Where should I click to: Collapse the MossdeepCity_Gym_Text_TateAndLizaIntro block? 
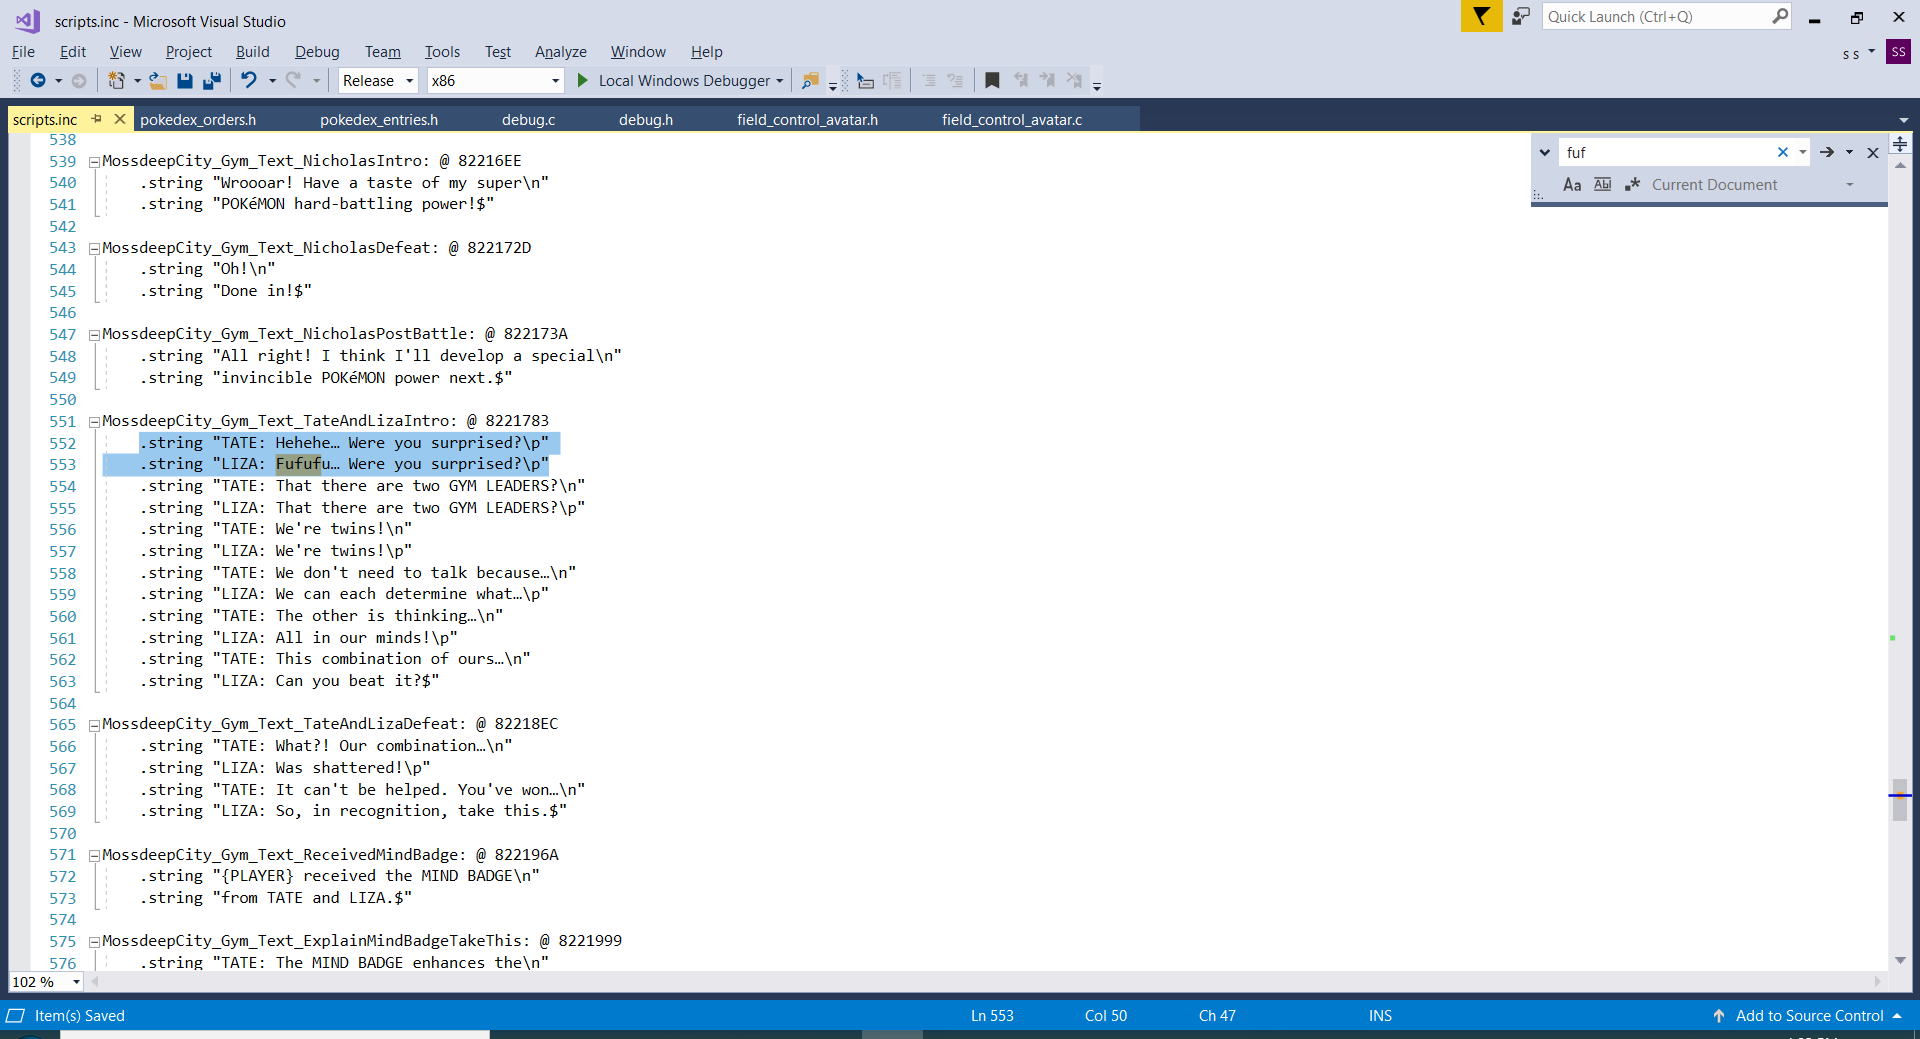[x=94, y=422]
